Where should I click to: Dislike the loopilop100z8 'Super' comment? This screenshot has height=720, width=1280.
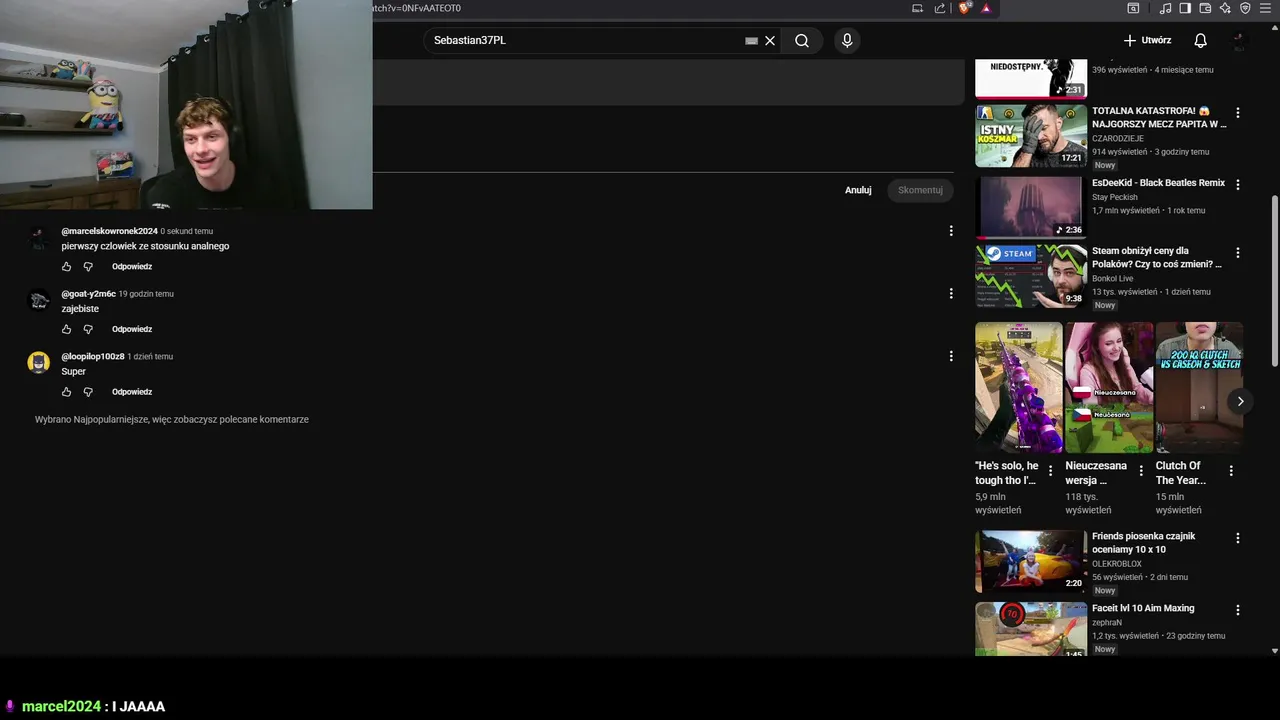pyautogui.click(x=88, y=392)
